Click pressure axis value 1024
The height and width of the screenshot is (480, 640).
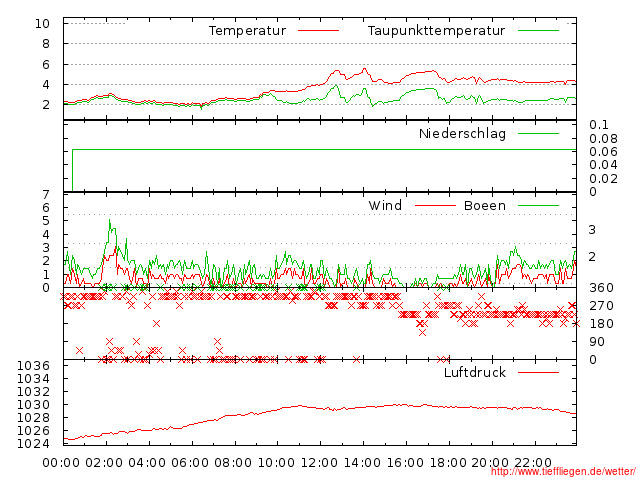pyautogui.click(x=33, y=444)
